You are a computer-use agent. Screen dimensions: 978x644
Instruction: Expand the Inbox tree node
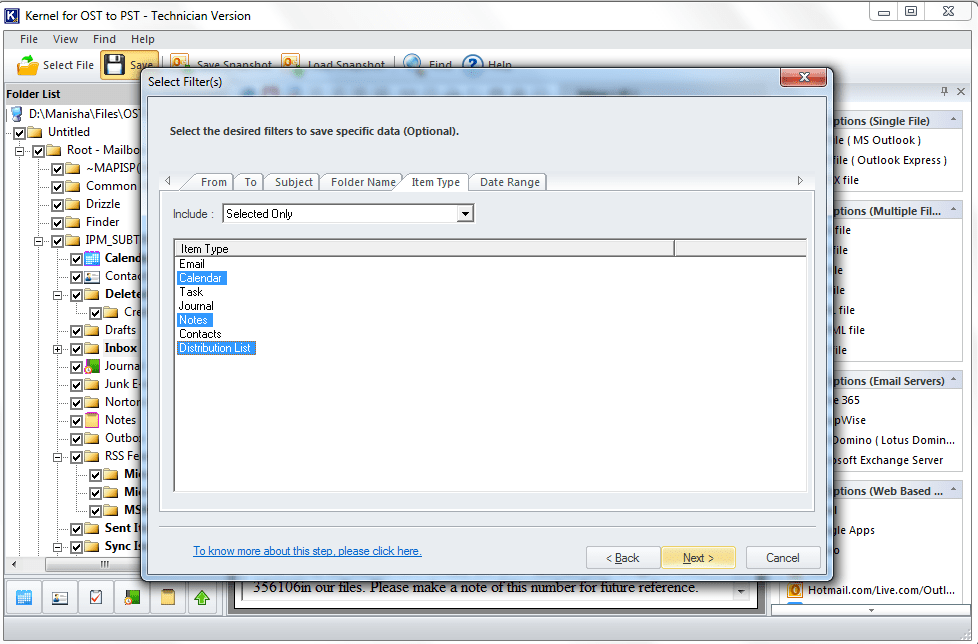point(57,349)
